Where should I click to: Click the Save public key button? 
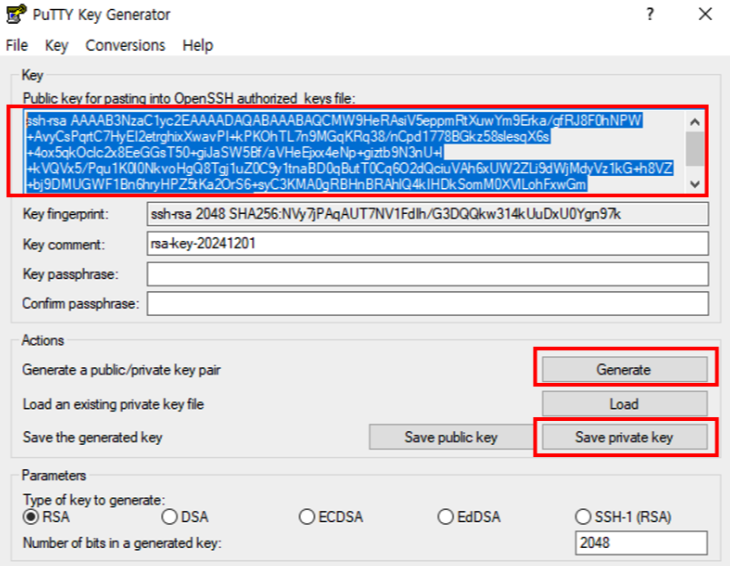click(451, 437)
